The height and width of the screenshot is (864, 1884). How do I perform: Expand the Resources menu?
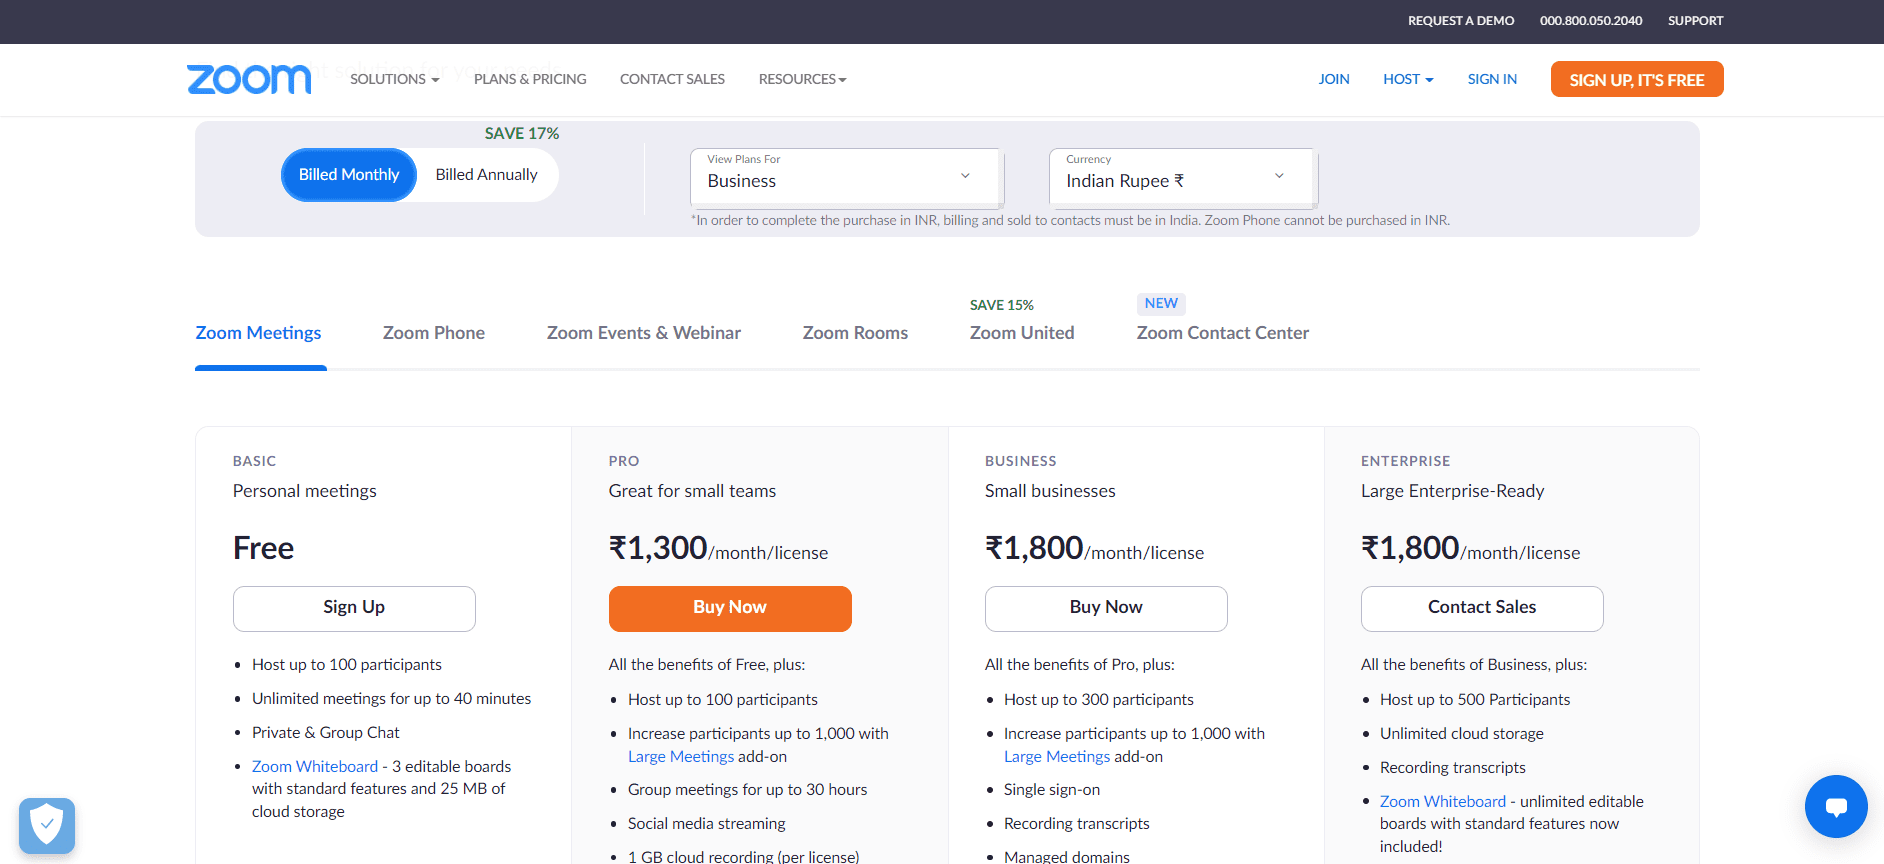tap(802, 79)
